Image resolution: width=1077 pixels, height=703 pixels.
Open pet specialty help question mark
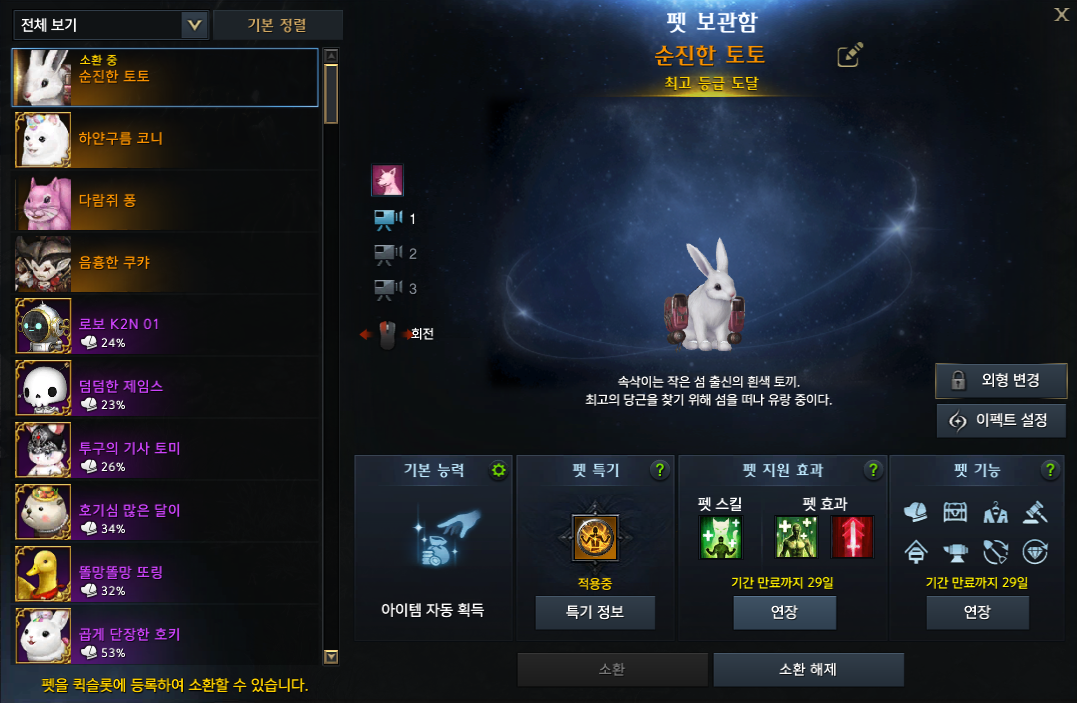click(x=659, y=470)
